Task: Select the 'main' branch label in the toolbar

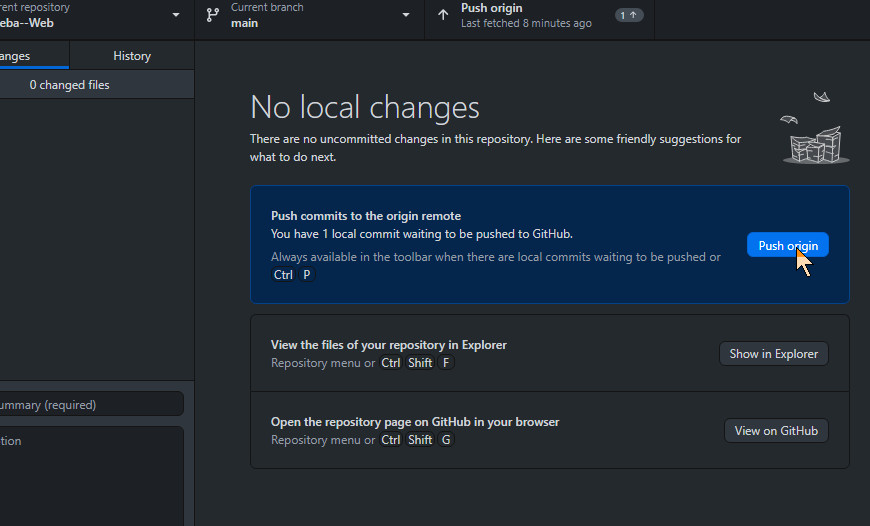Action: [244, 23]
